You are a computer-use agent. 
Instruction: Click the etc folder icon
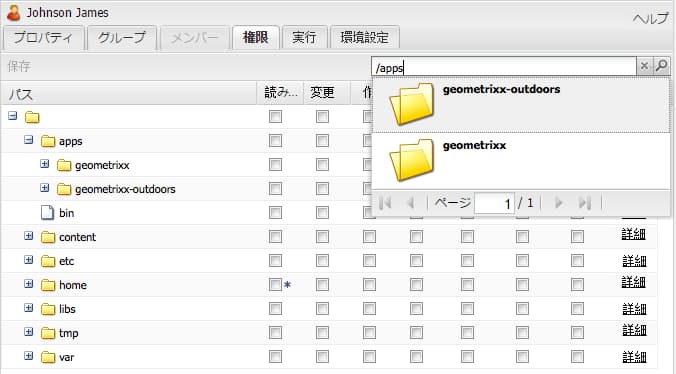48,261
